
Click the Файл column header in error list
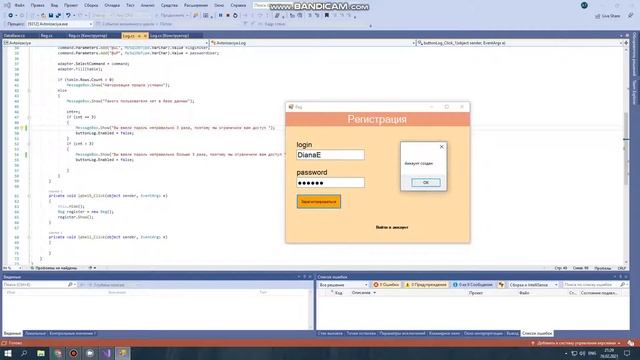(524, 293)
